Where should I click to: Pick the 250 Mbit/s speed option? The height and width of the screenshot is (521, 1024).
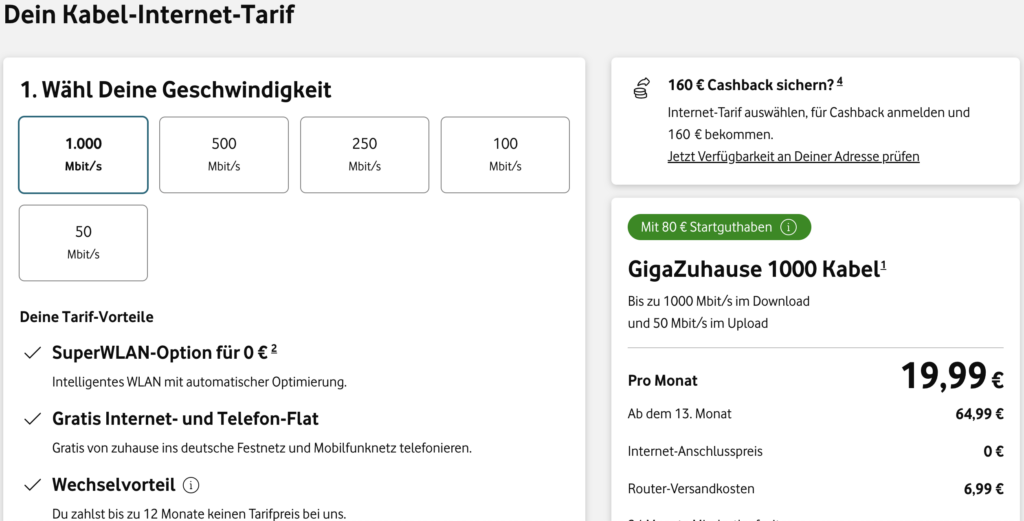[x=364, y=154]
